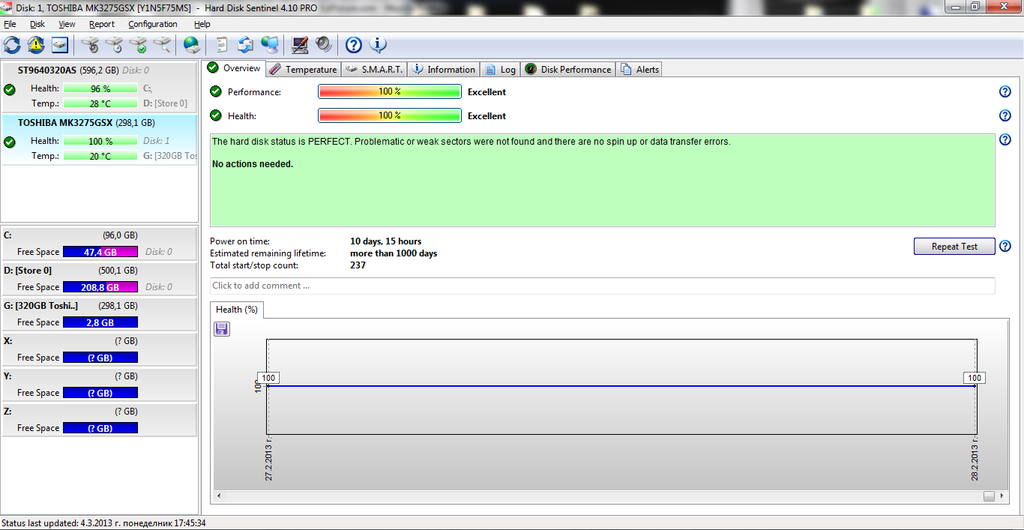1024x530 pixels.
Task: Click ST9640320AS Health 96 % bar
Action: click(101, 88)
